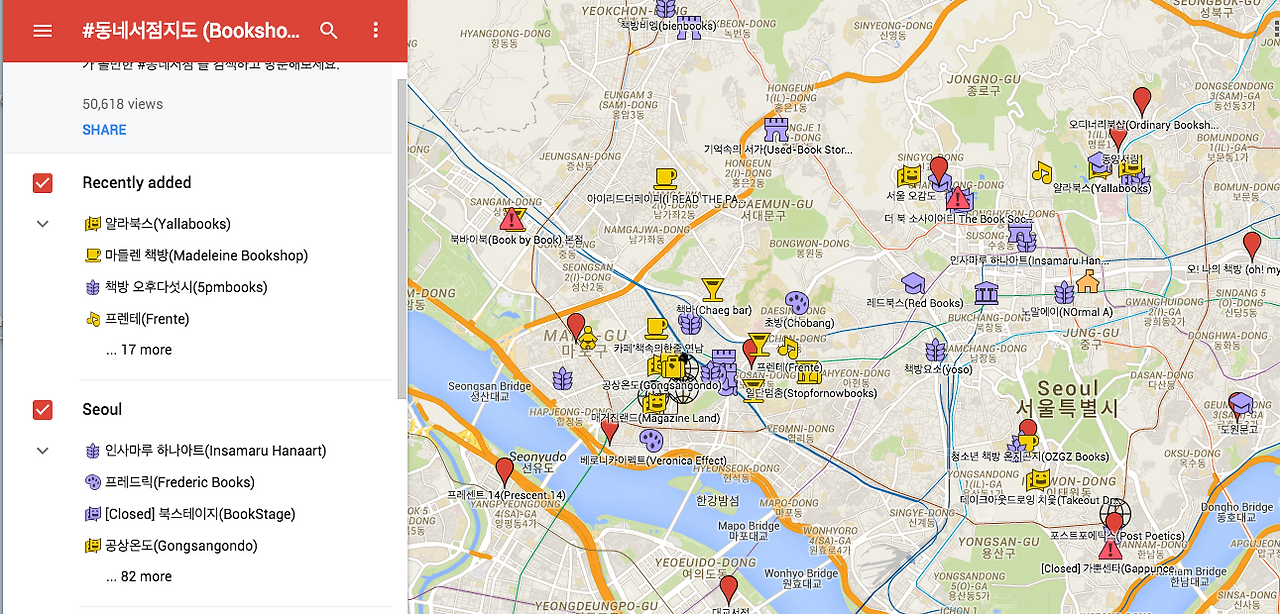Select 공상온도(Gongsangondo) in the sidebar list
1280x614 pixels.
[x=171, y=547]
